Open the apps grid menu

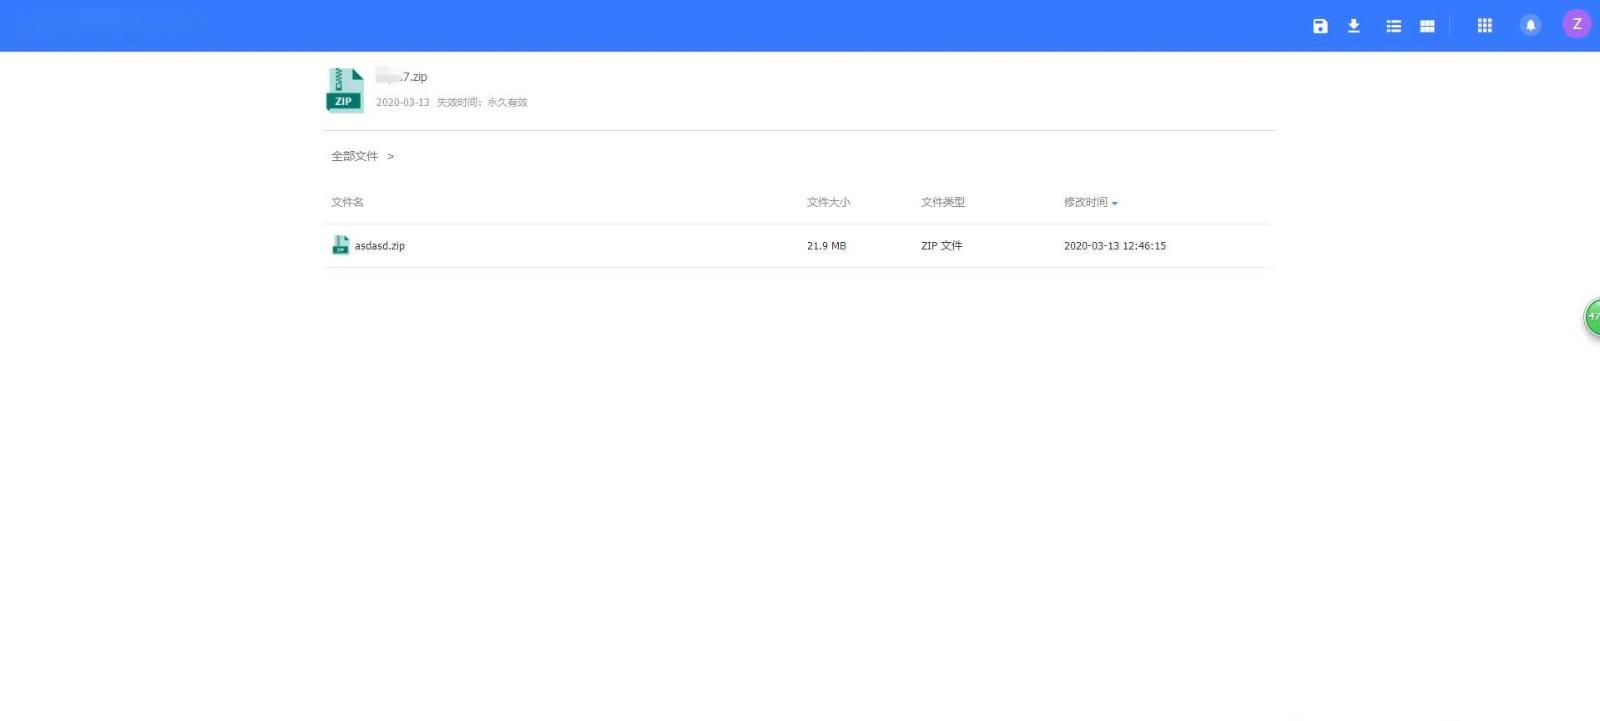pos(1484,26)
